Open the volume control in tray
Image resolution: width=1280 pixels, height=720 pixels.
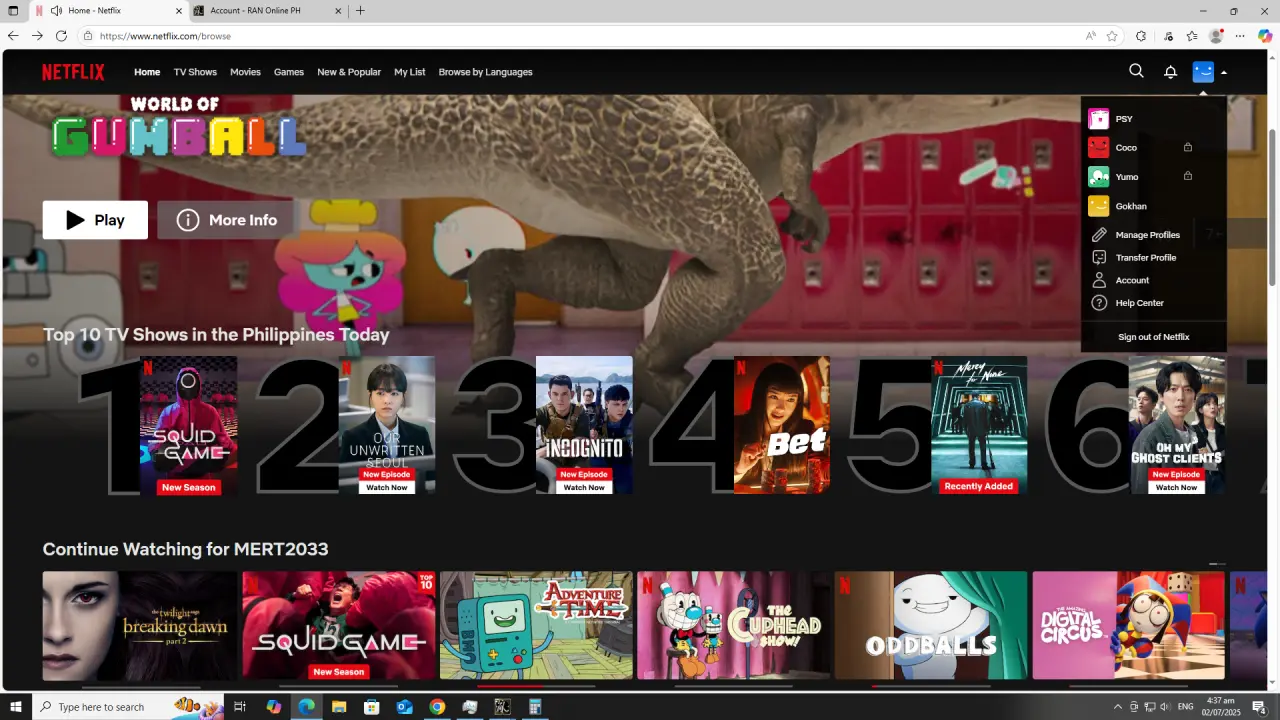[1166, 707]
